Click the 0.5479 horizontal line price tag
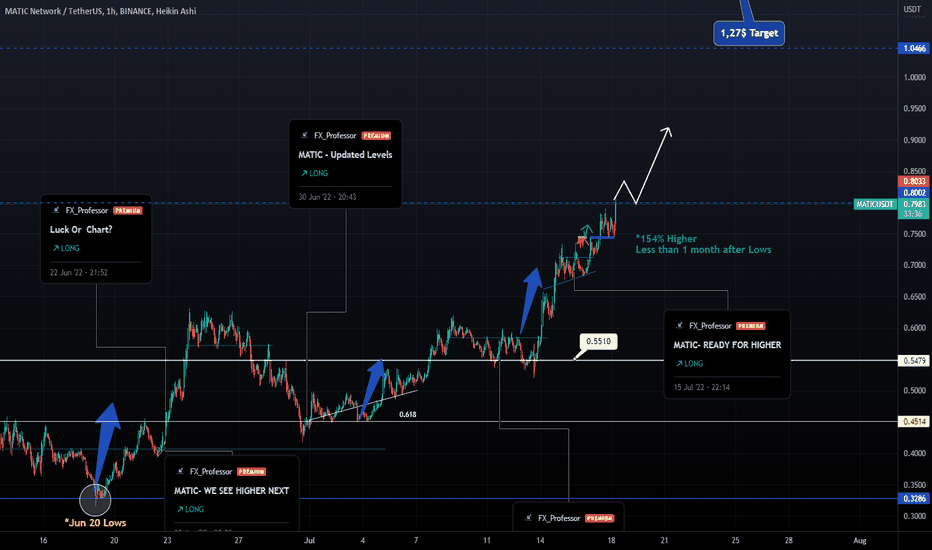Image resolution: width=932 pixels, height=550 pixels. (914, 360)
